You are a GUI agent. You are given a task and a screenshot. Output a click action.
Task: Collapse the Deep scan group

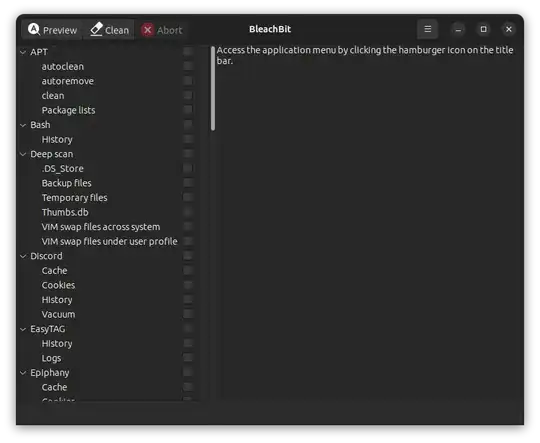(x=23, y=154)
